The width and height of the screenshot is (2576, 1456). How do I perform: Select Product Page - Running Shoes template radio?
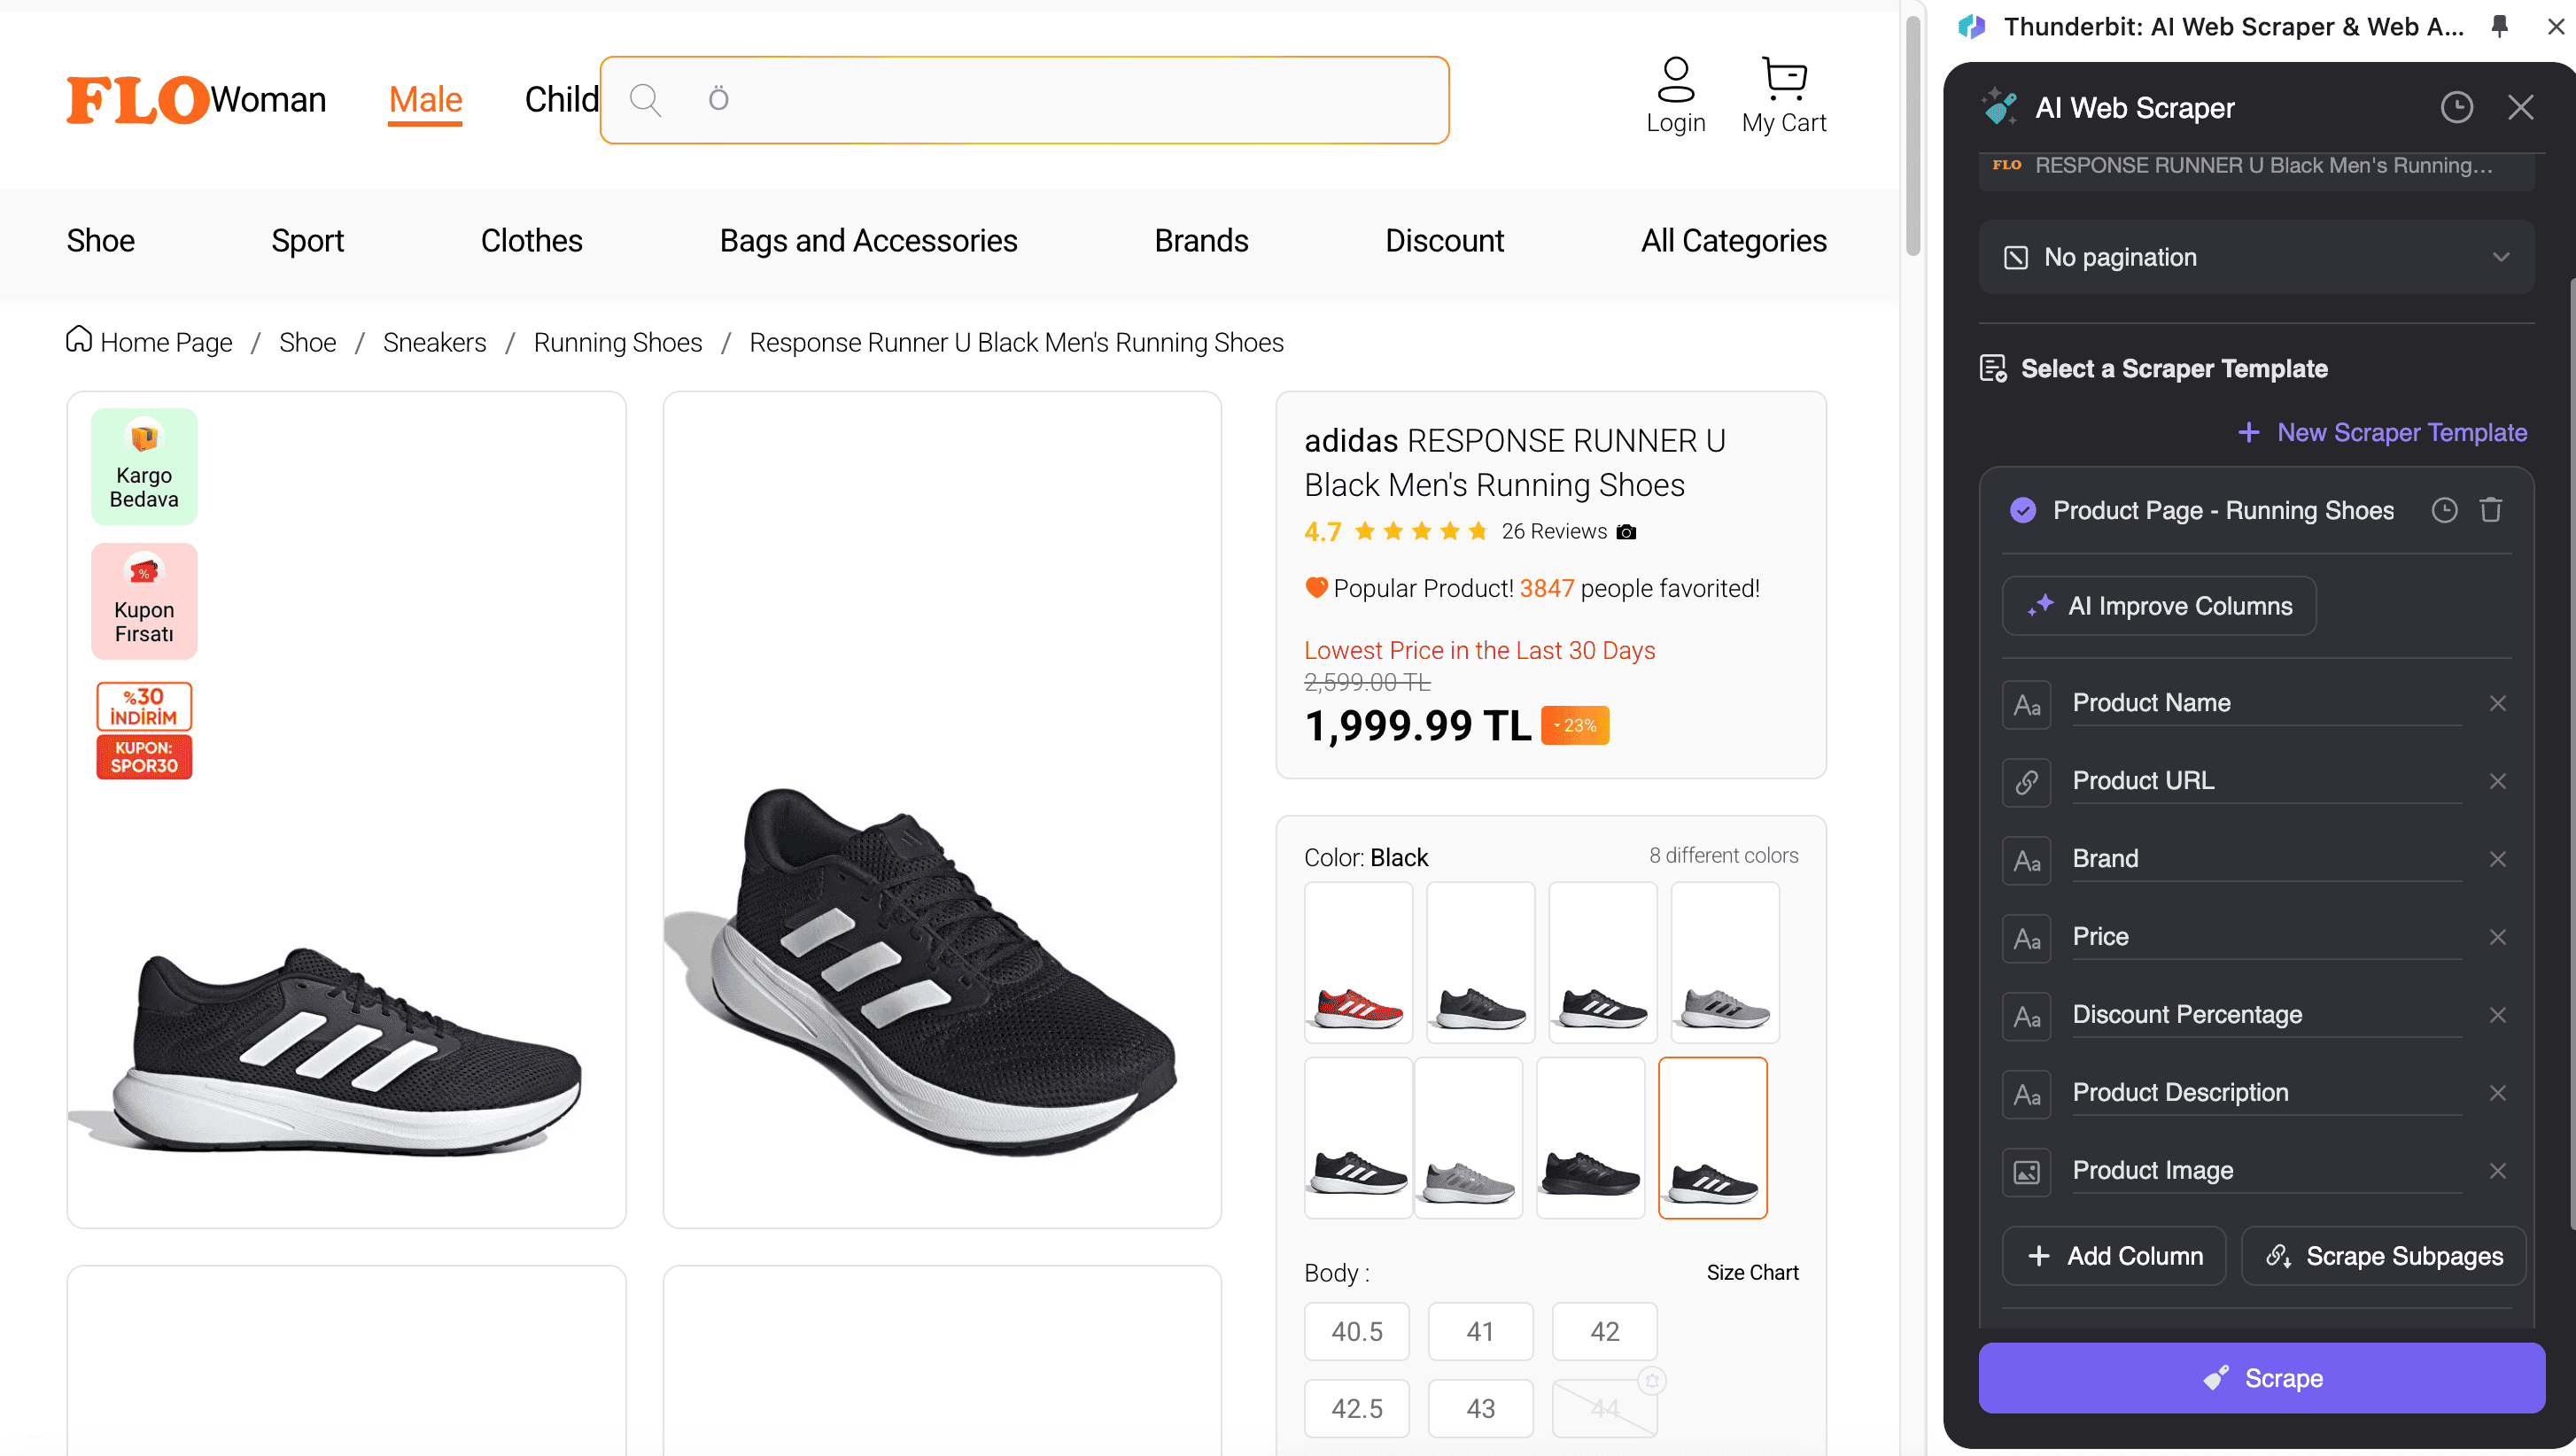coord(2022,510)
